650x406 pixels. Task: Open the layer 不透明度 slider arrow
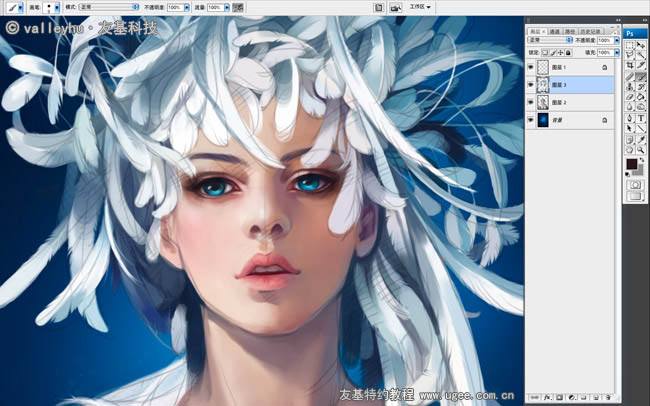[x=616, y=40]
